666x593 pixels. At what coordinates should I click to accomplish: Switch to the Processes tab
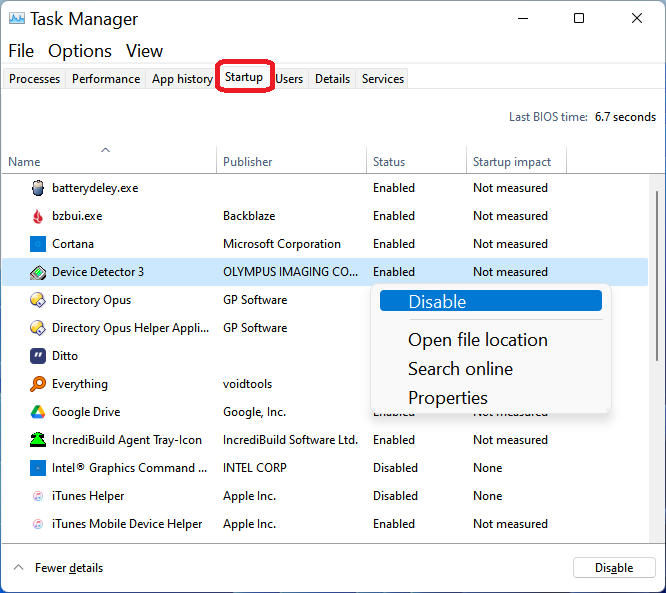tap(34, 79)
